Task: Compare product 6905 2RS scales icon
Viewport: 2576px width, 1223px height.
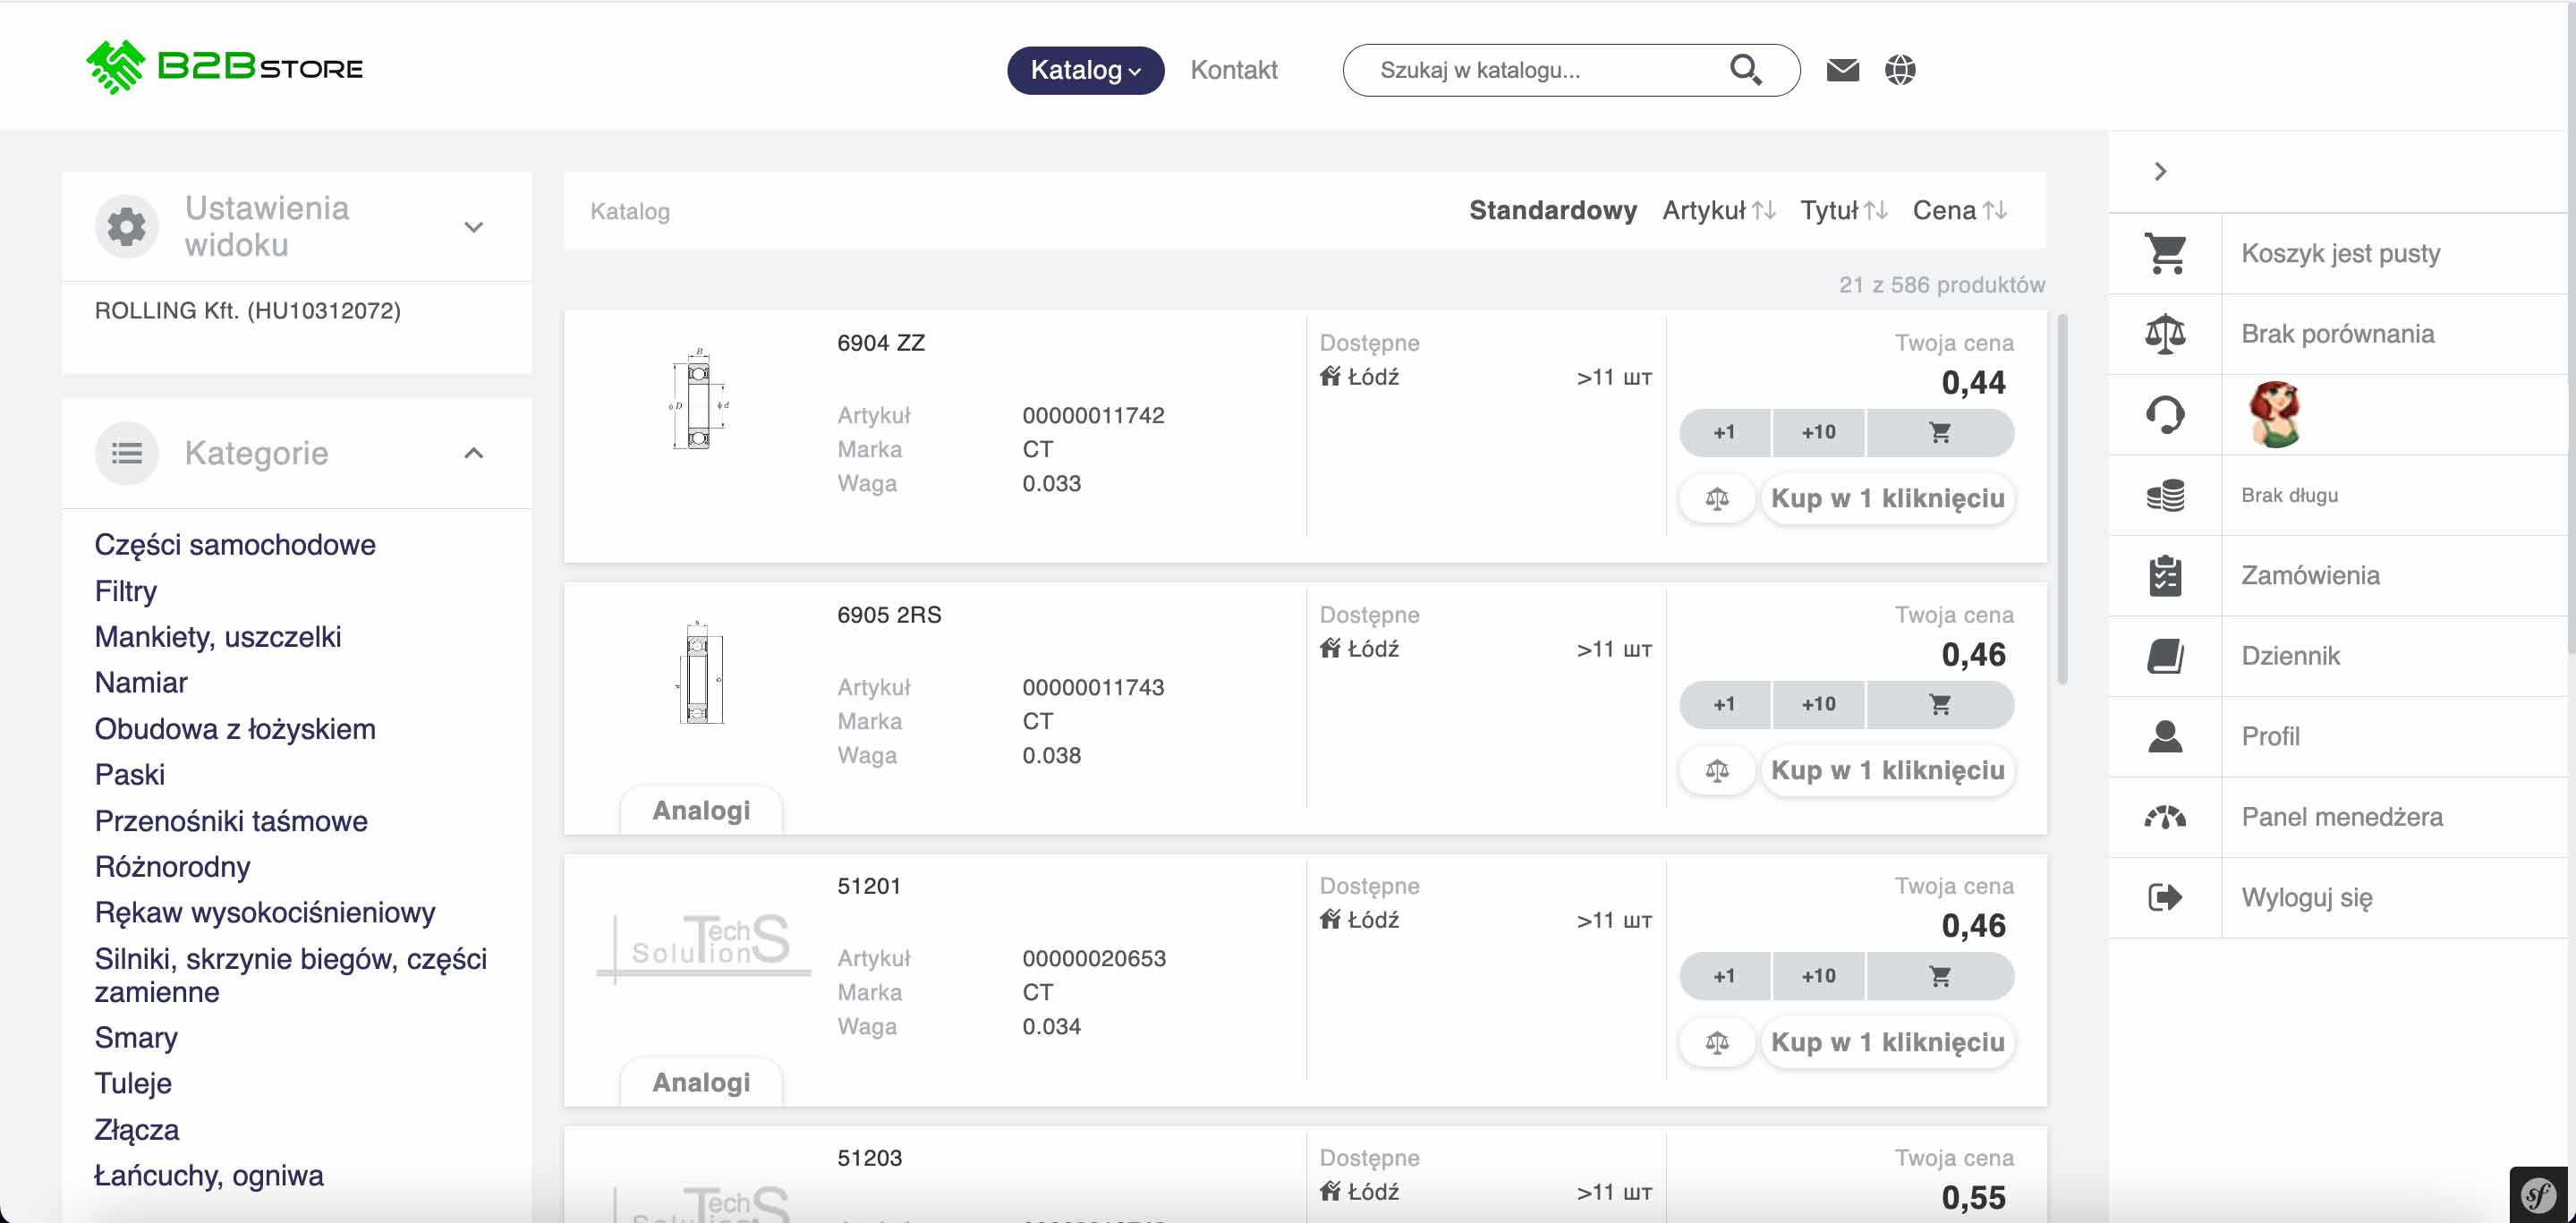Action: pyautogui.click(x=1716, y=770)
